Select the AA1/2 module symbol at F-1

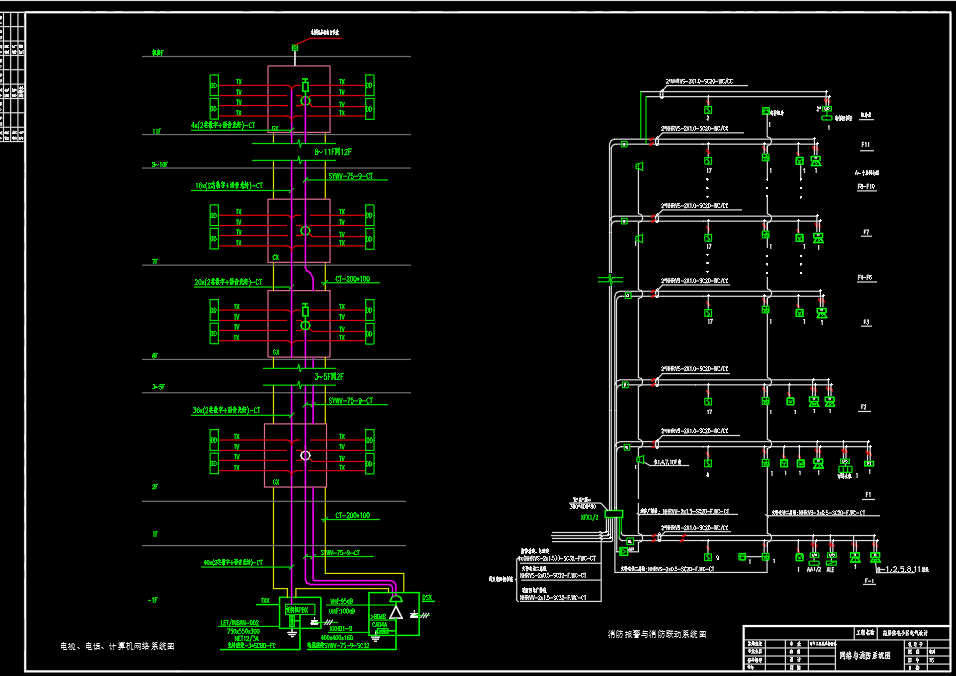click(x=814, y=557)
